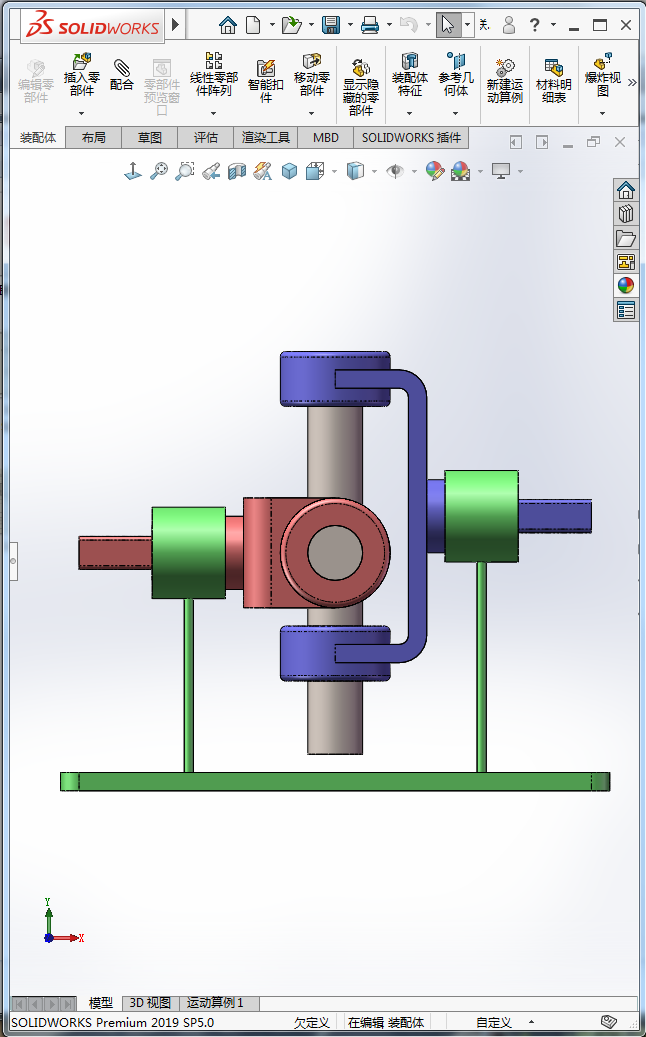Open the dropdown arrow beside Select cursor
The width and height of the screenshot is (646, 1037).
click(467, 25)
